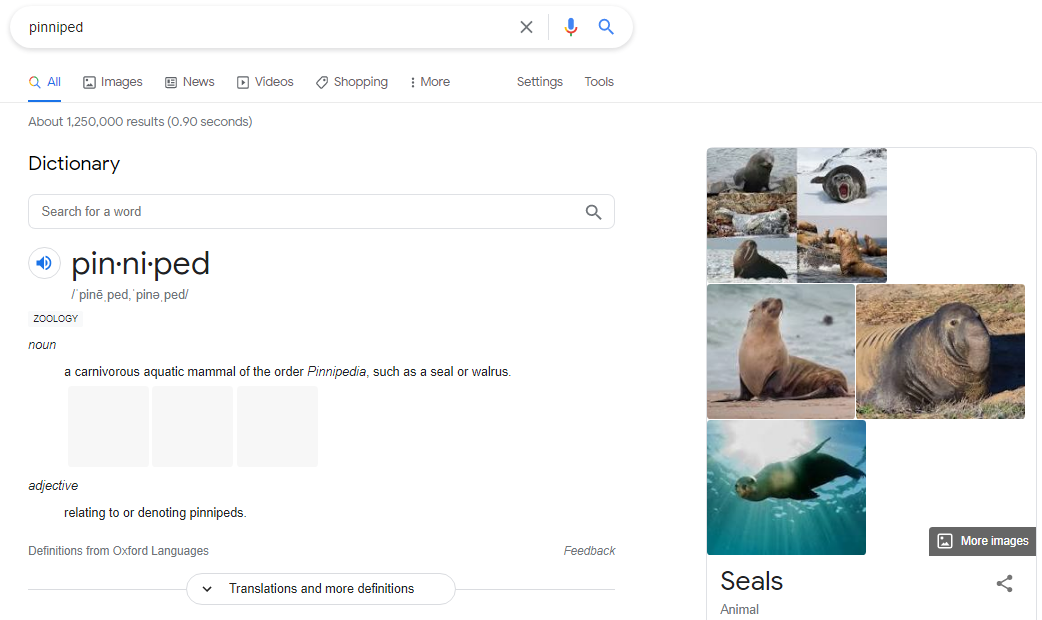This screenshot has width=1042, height=620.
Task: Start voice search with the microphone icon
Action: [571, 27]
